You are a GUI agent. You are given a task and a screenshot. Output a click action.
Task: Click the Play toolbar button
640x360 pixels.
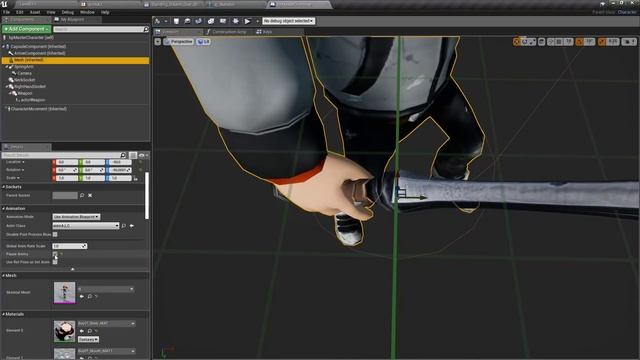tap(247, 21)
